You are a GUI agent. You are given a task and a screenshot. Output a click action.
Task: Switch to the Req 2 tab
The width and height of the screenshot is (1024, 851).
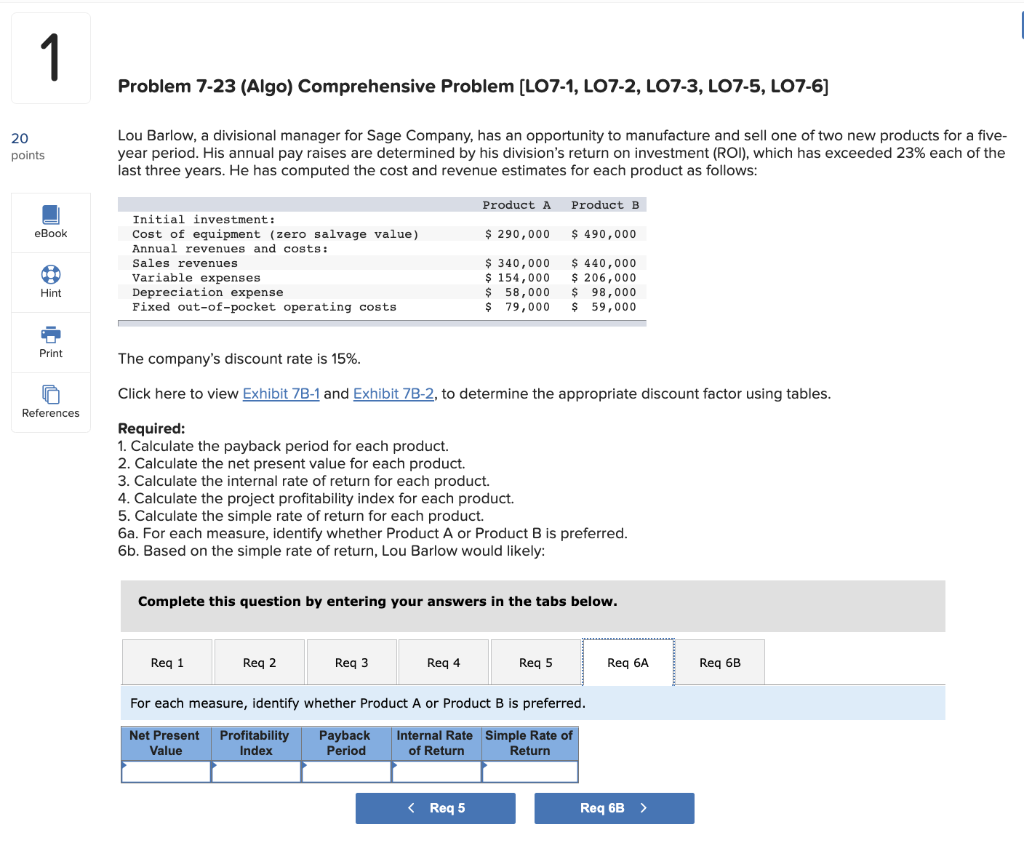(259, 662)
